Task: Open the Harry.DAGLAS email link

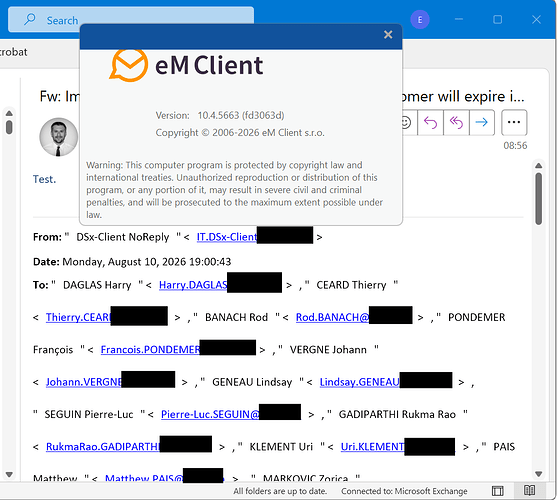Action: (193, 285)
